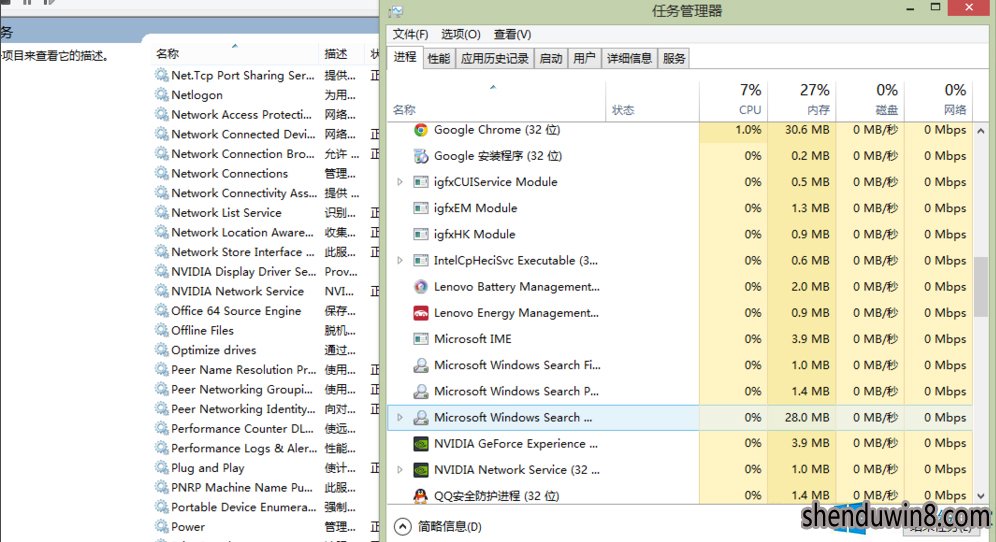996x542 pixels.
Task: Click the Task Manager title bar icon
Action: [396, 11]
